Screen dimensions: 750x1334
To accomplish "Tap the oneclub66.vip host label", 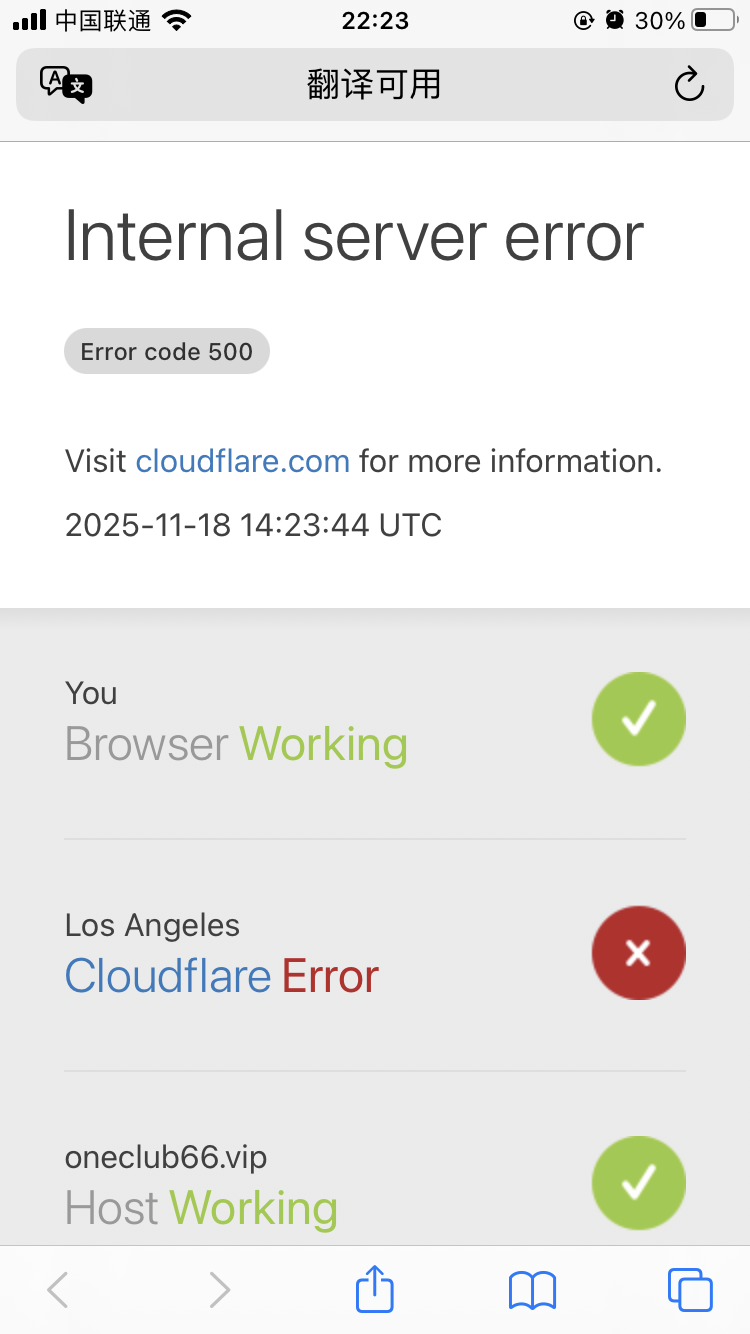I will (x=166, y=1157).
